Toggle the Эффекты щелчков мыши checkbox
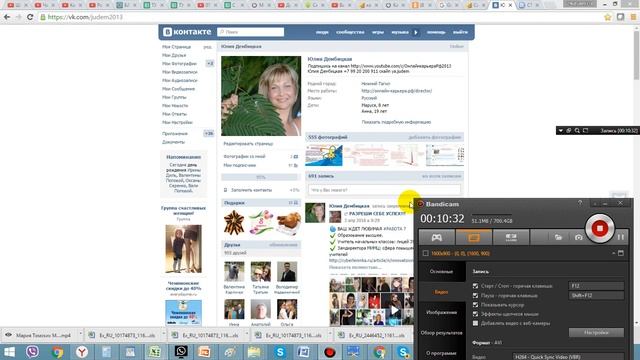 (x=475, y=314)
